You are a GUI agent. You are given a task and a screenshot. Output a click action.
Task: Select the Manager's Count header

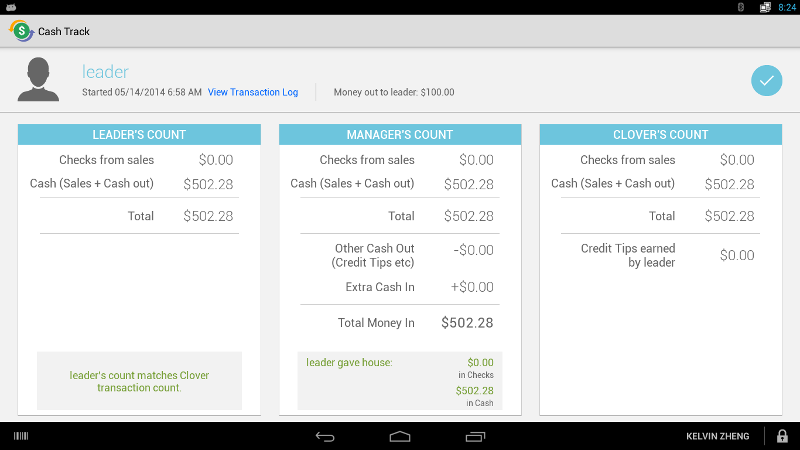pyautogui.click(x=400, y=135)
